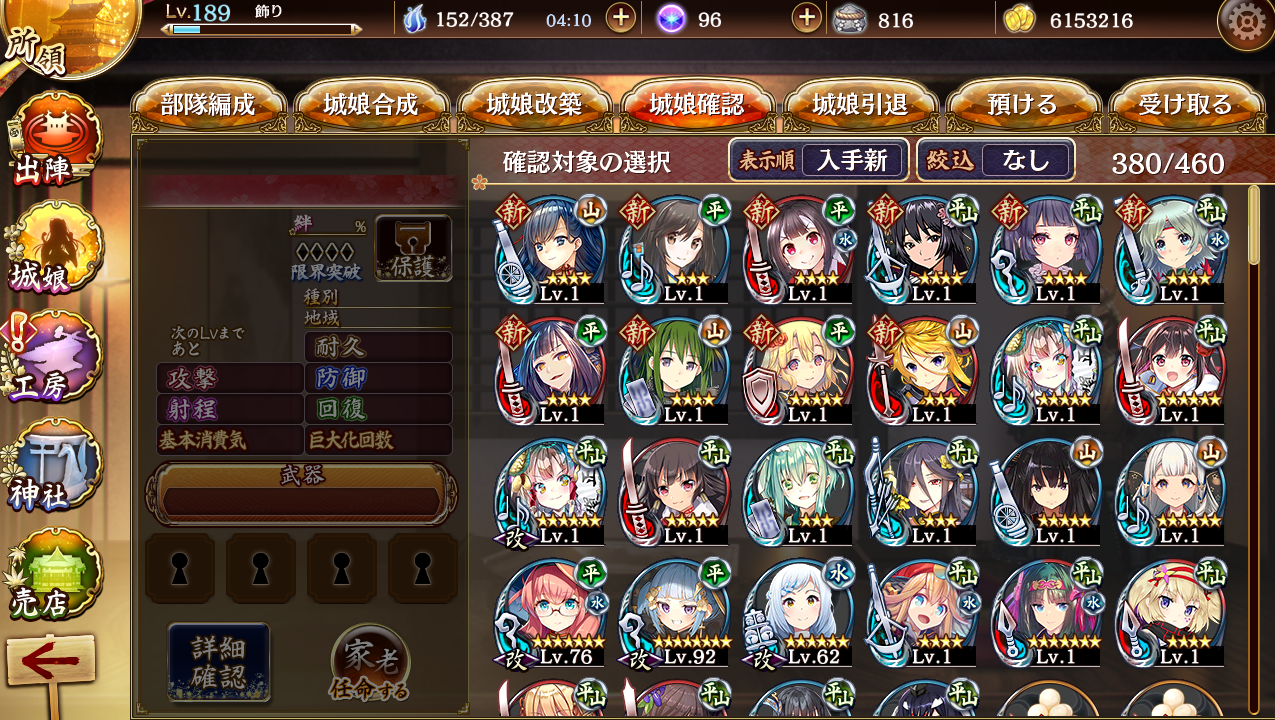Click the 詳細確認 details button
This screenshot has width=1275, height=720.
(x=219, y=661)
